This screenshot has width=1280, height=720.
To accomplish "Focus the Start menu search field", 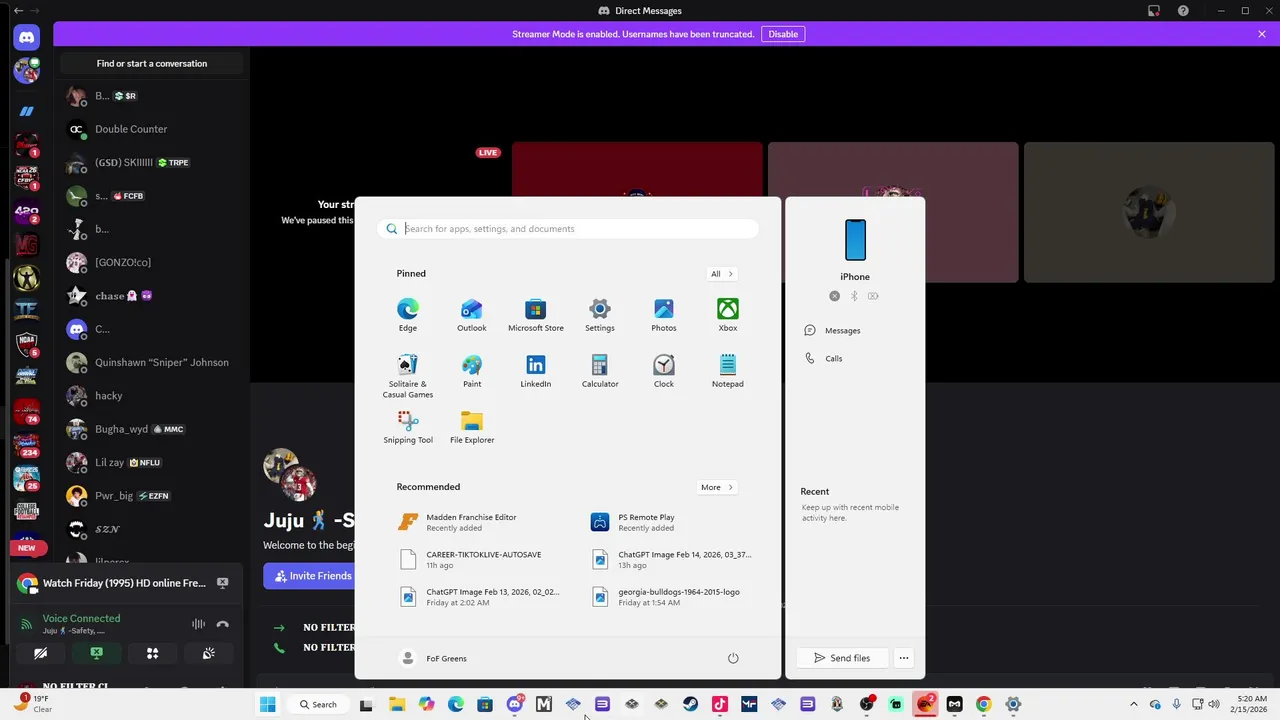I will 568,229.
